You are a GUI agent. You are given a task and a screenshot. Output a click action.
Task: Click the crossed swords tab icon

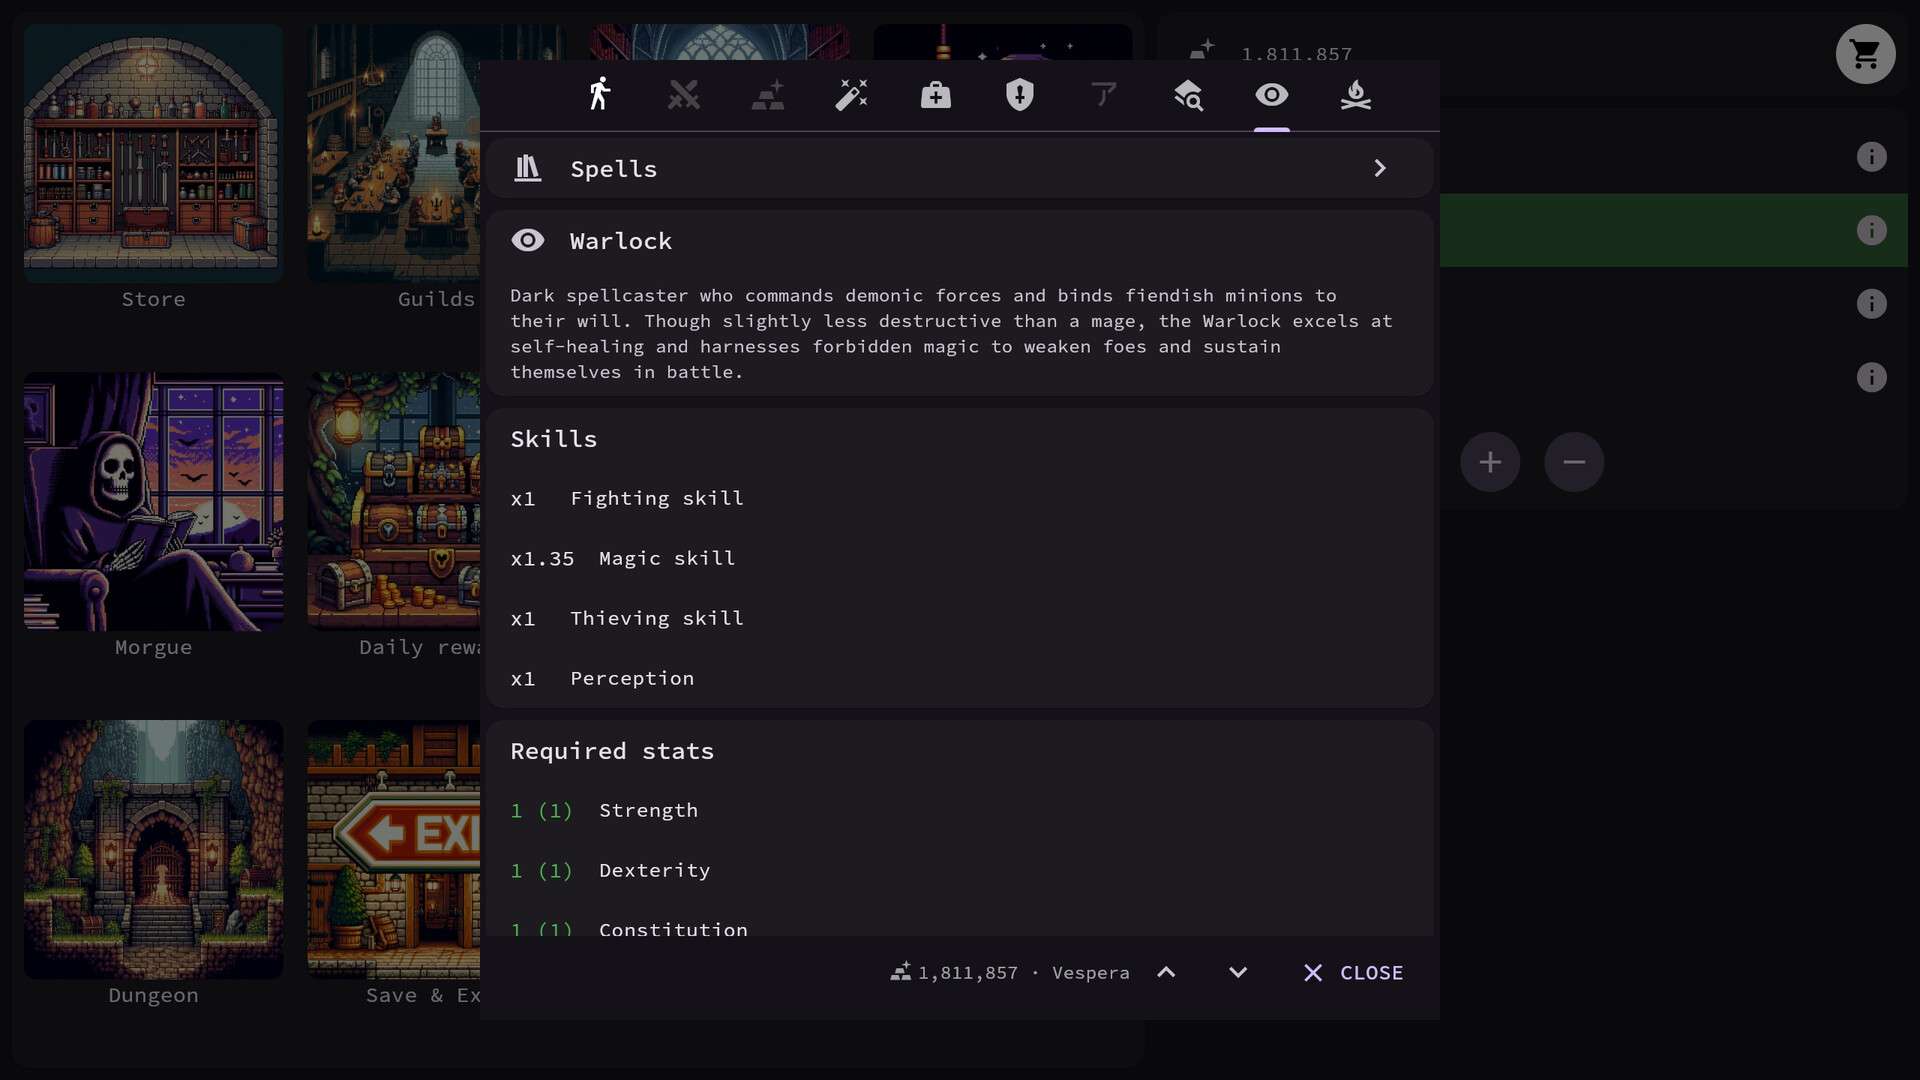[x=684, y=95]
